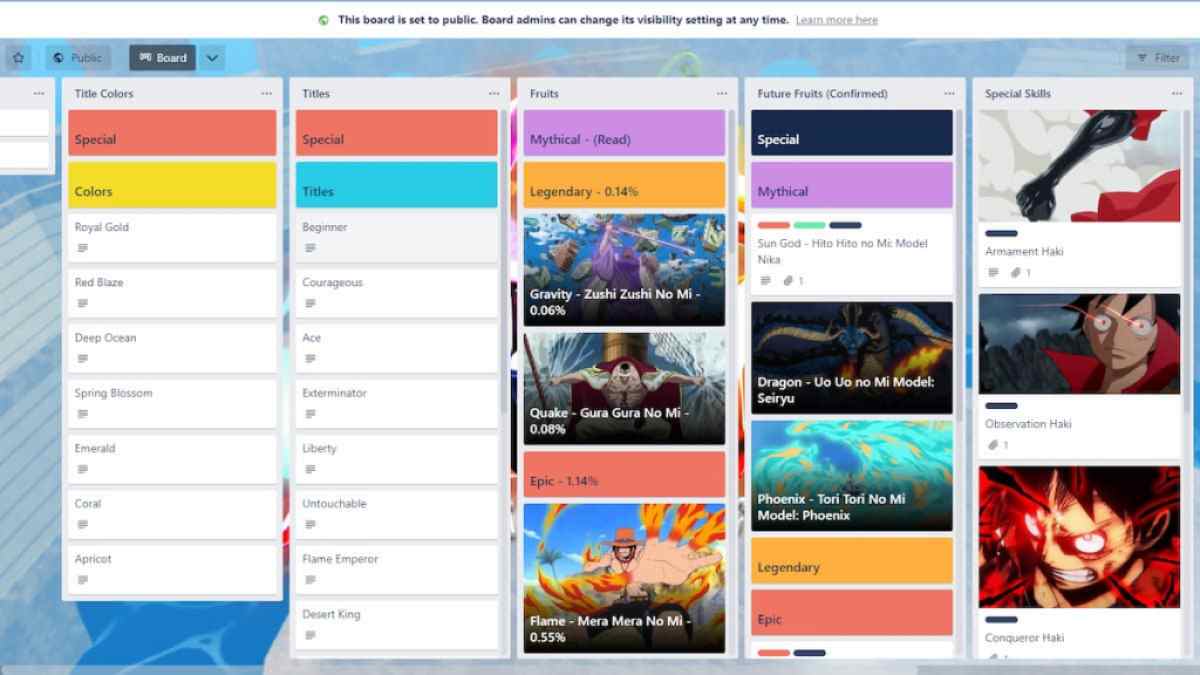Select the Board view button

tap(162, 58)
